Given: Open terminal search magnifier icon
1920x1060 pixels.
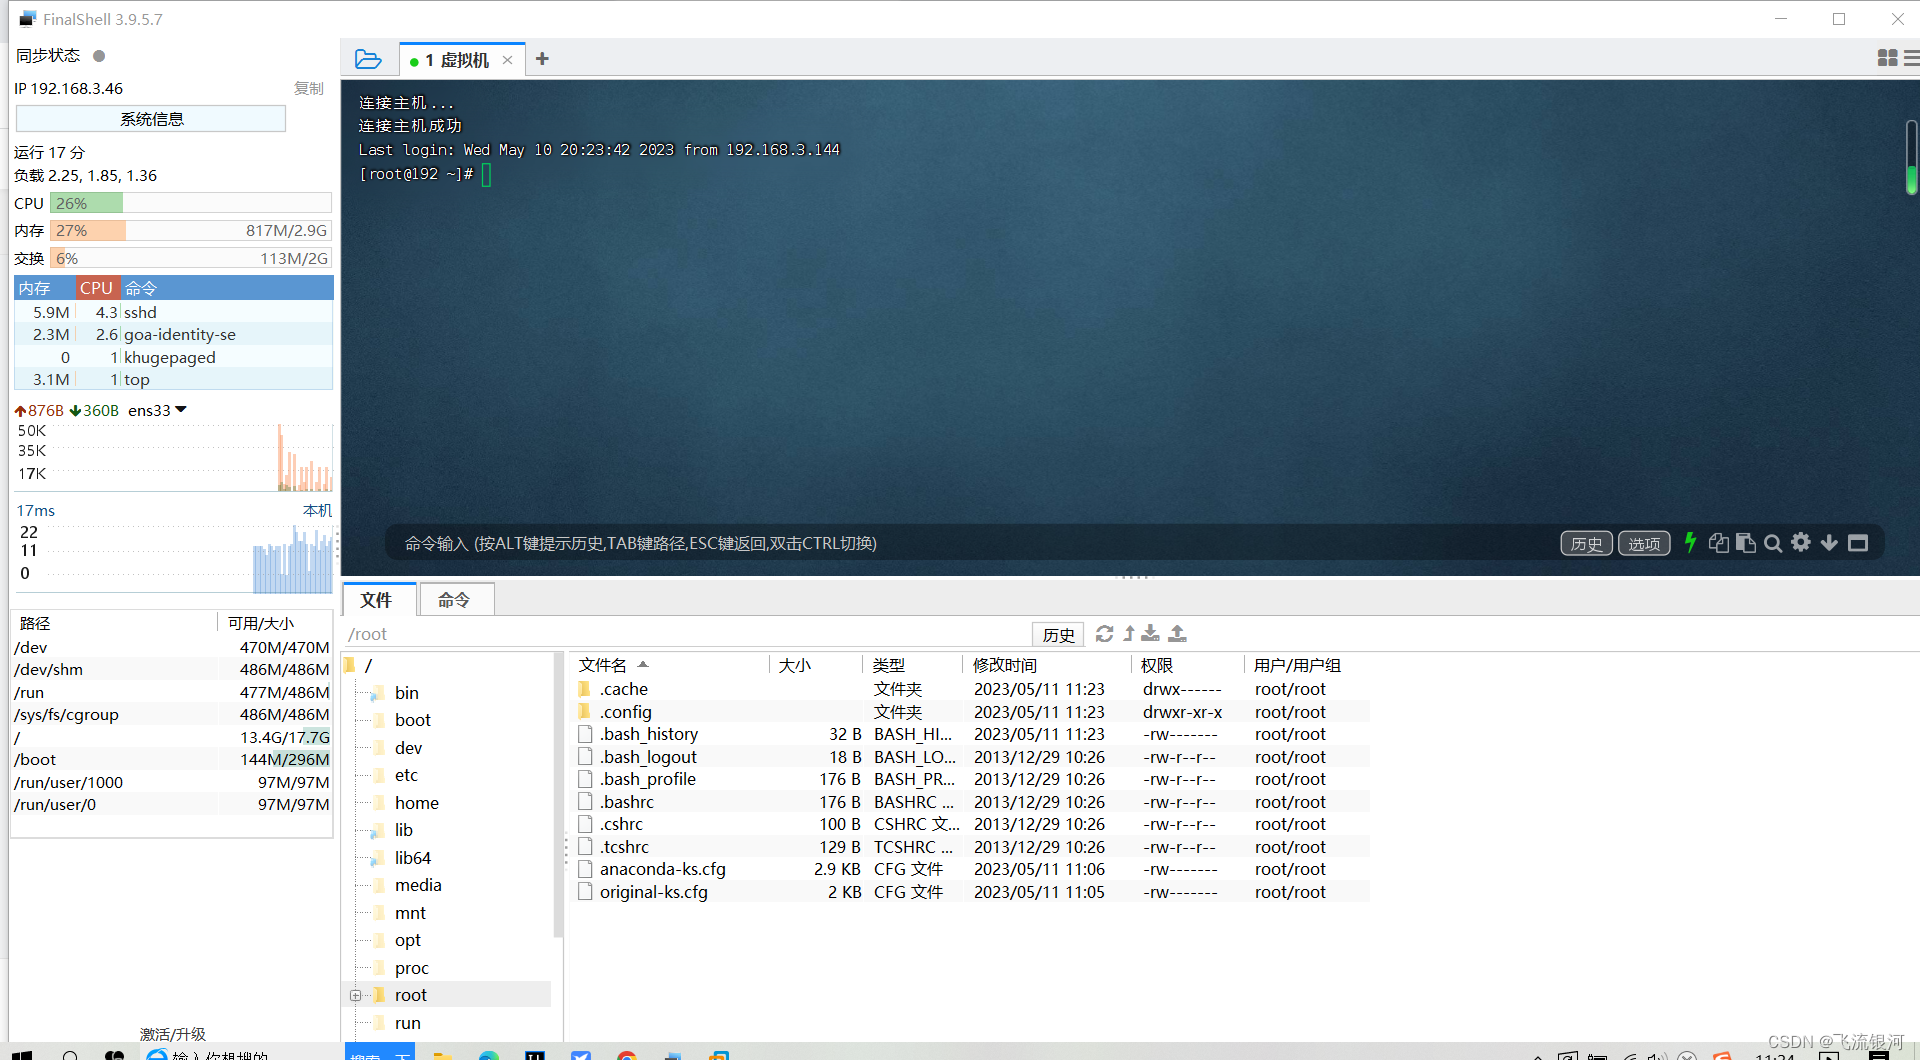Looking at the screenshot, I should coord(1773,543).
